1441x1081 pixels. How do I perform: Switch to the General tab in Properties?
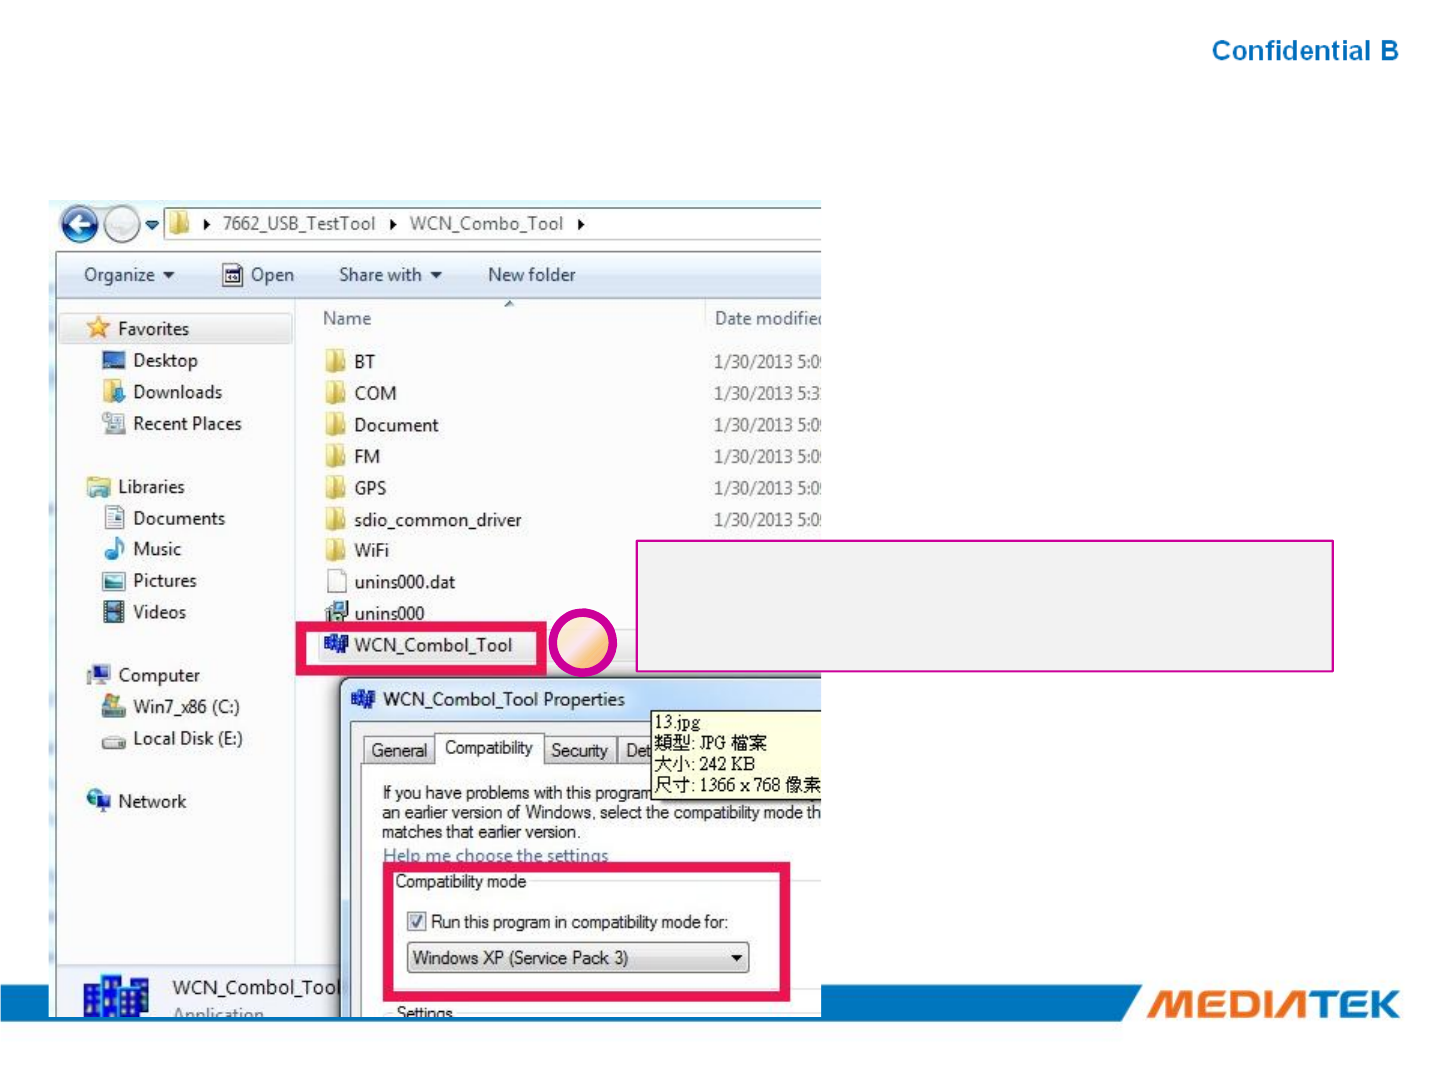pos(399,750)
